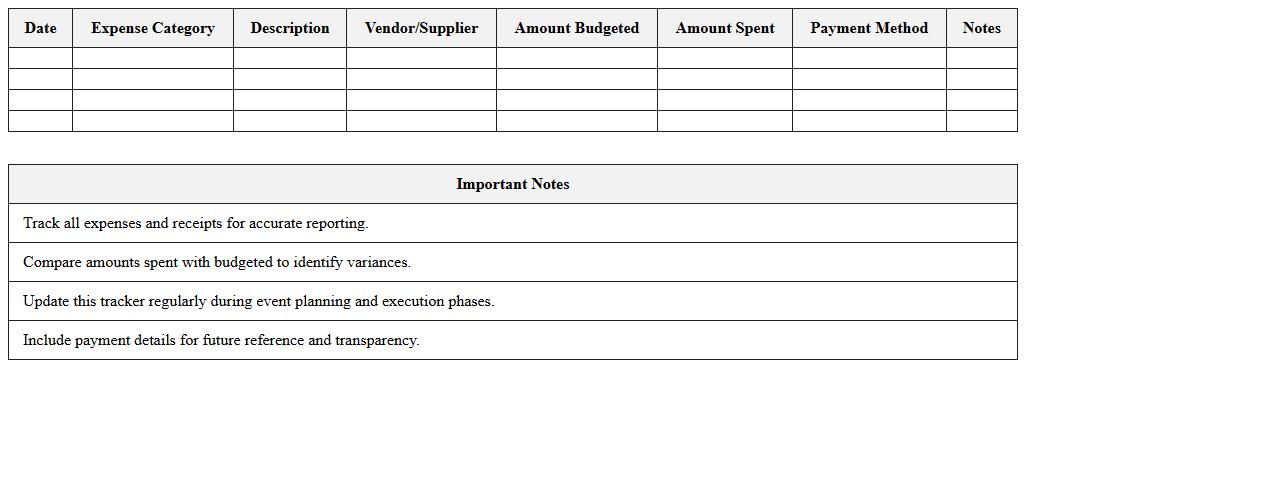
Task: Click the Expense Category column header
Action: [x=153, y=28]
